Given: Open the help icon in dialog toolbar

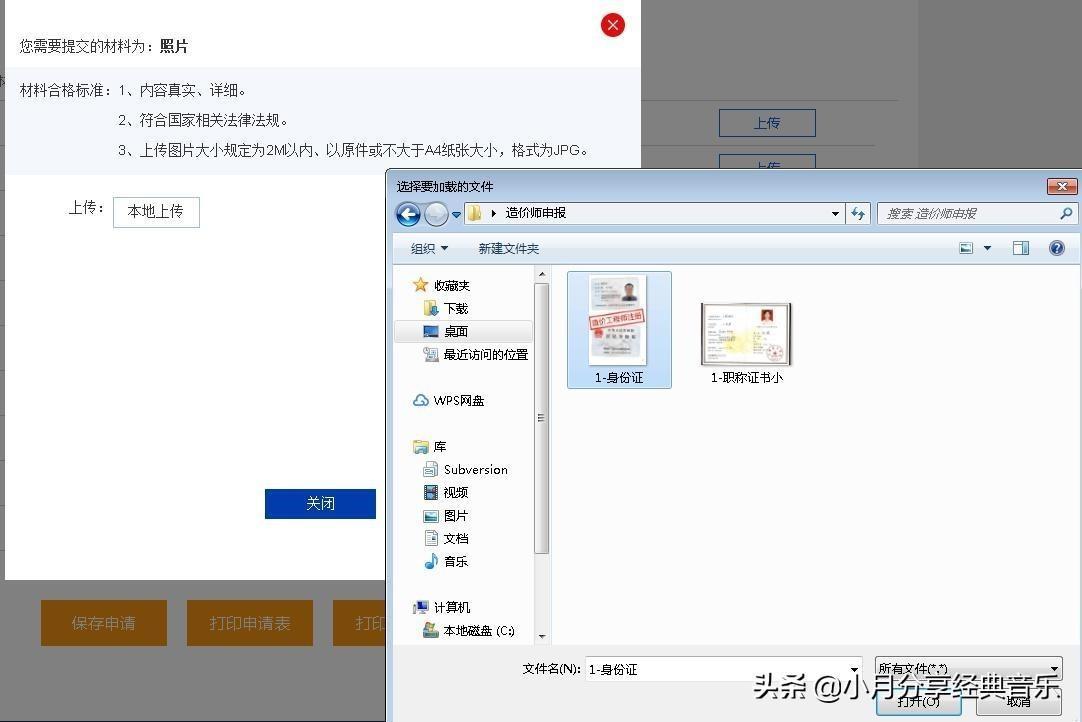Looking at the screenshot, I should tap(1056, 248).
